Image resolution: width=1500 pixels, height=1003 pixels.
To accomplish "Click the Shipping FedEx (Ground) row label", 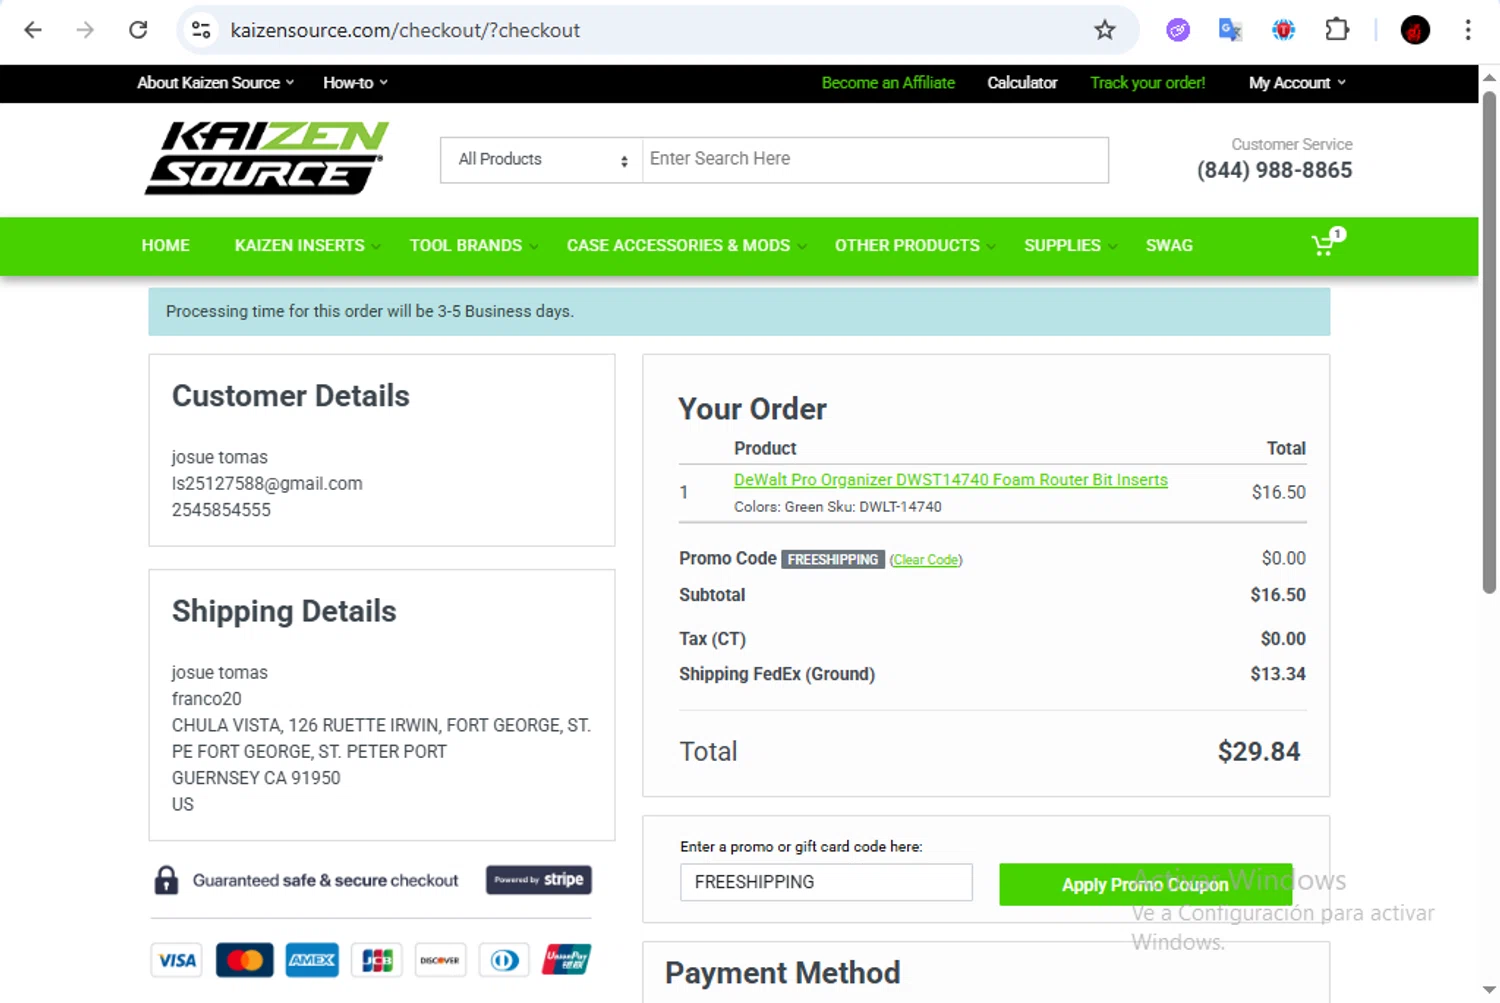I will tap(777, 674).
